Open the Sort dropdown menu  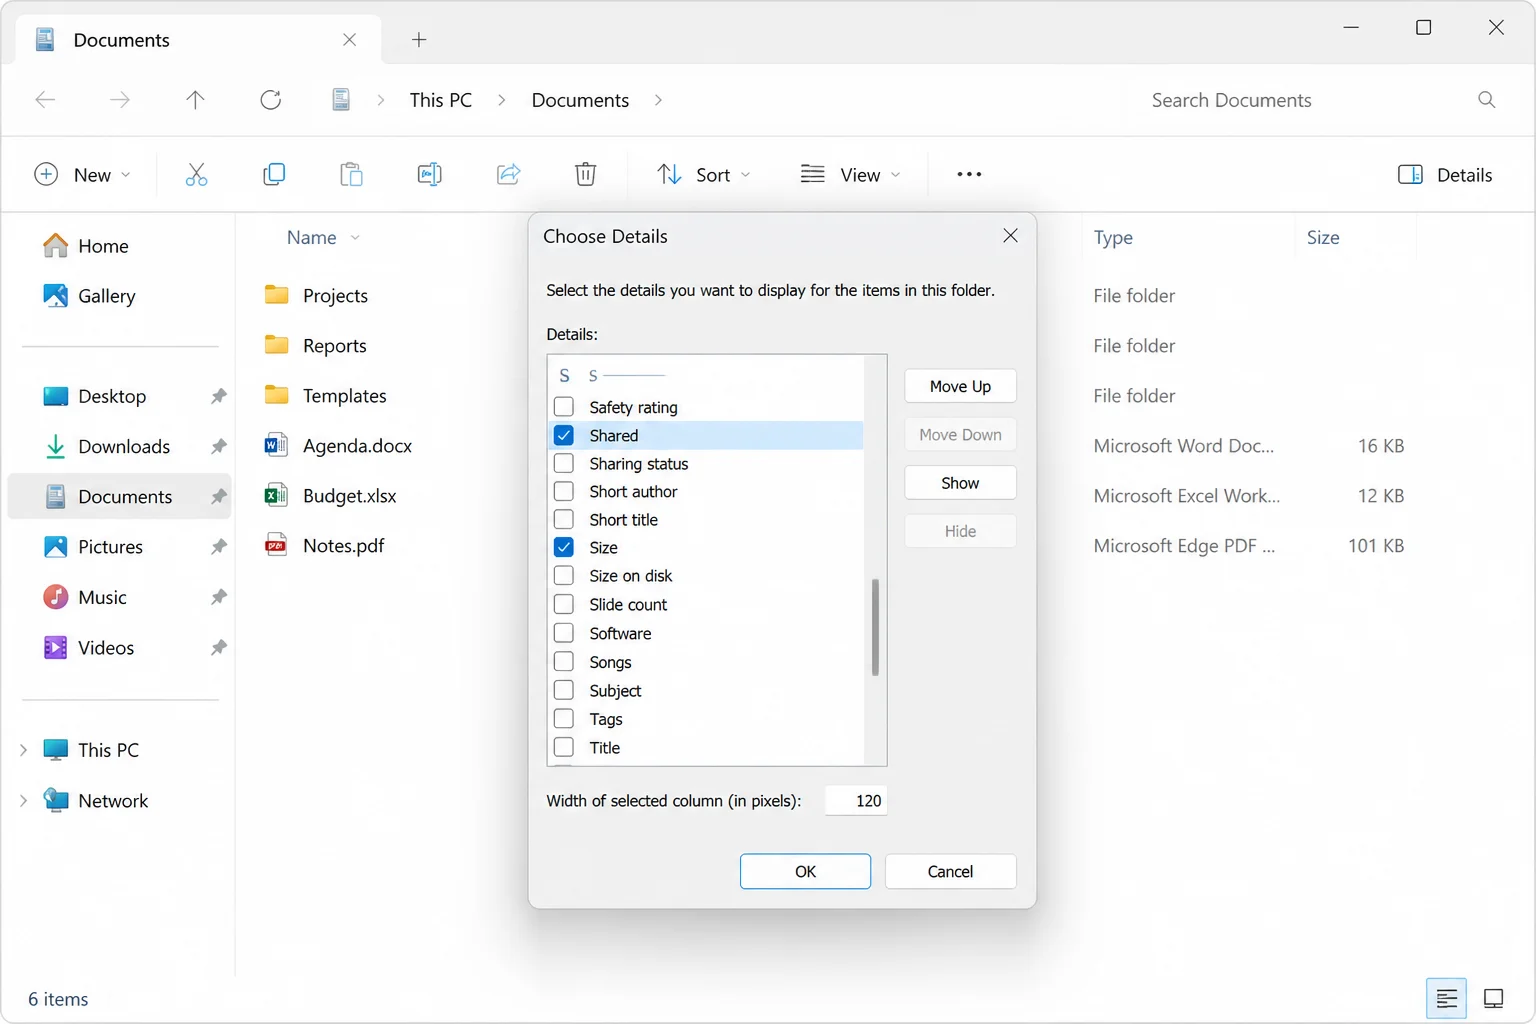click(x=703, y=175)
